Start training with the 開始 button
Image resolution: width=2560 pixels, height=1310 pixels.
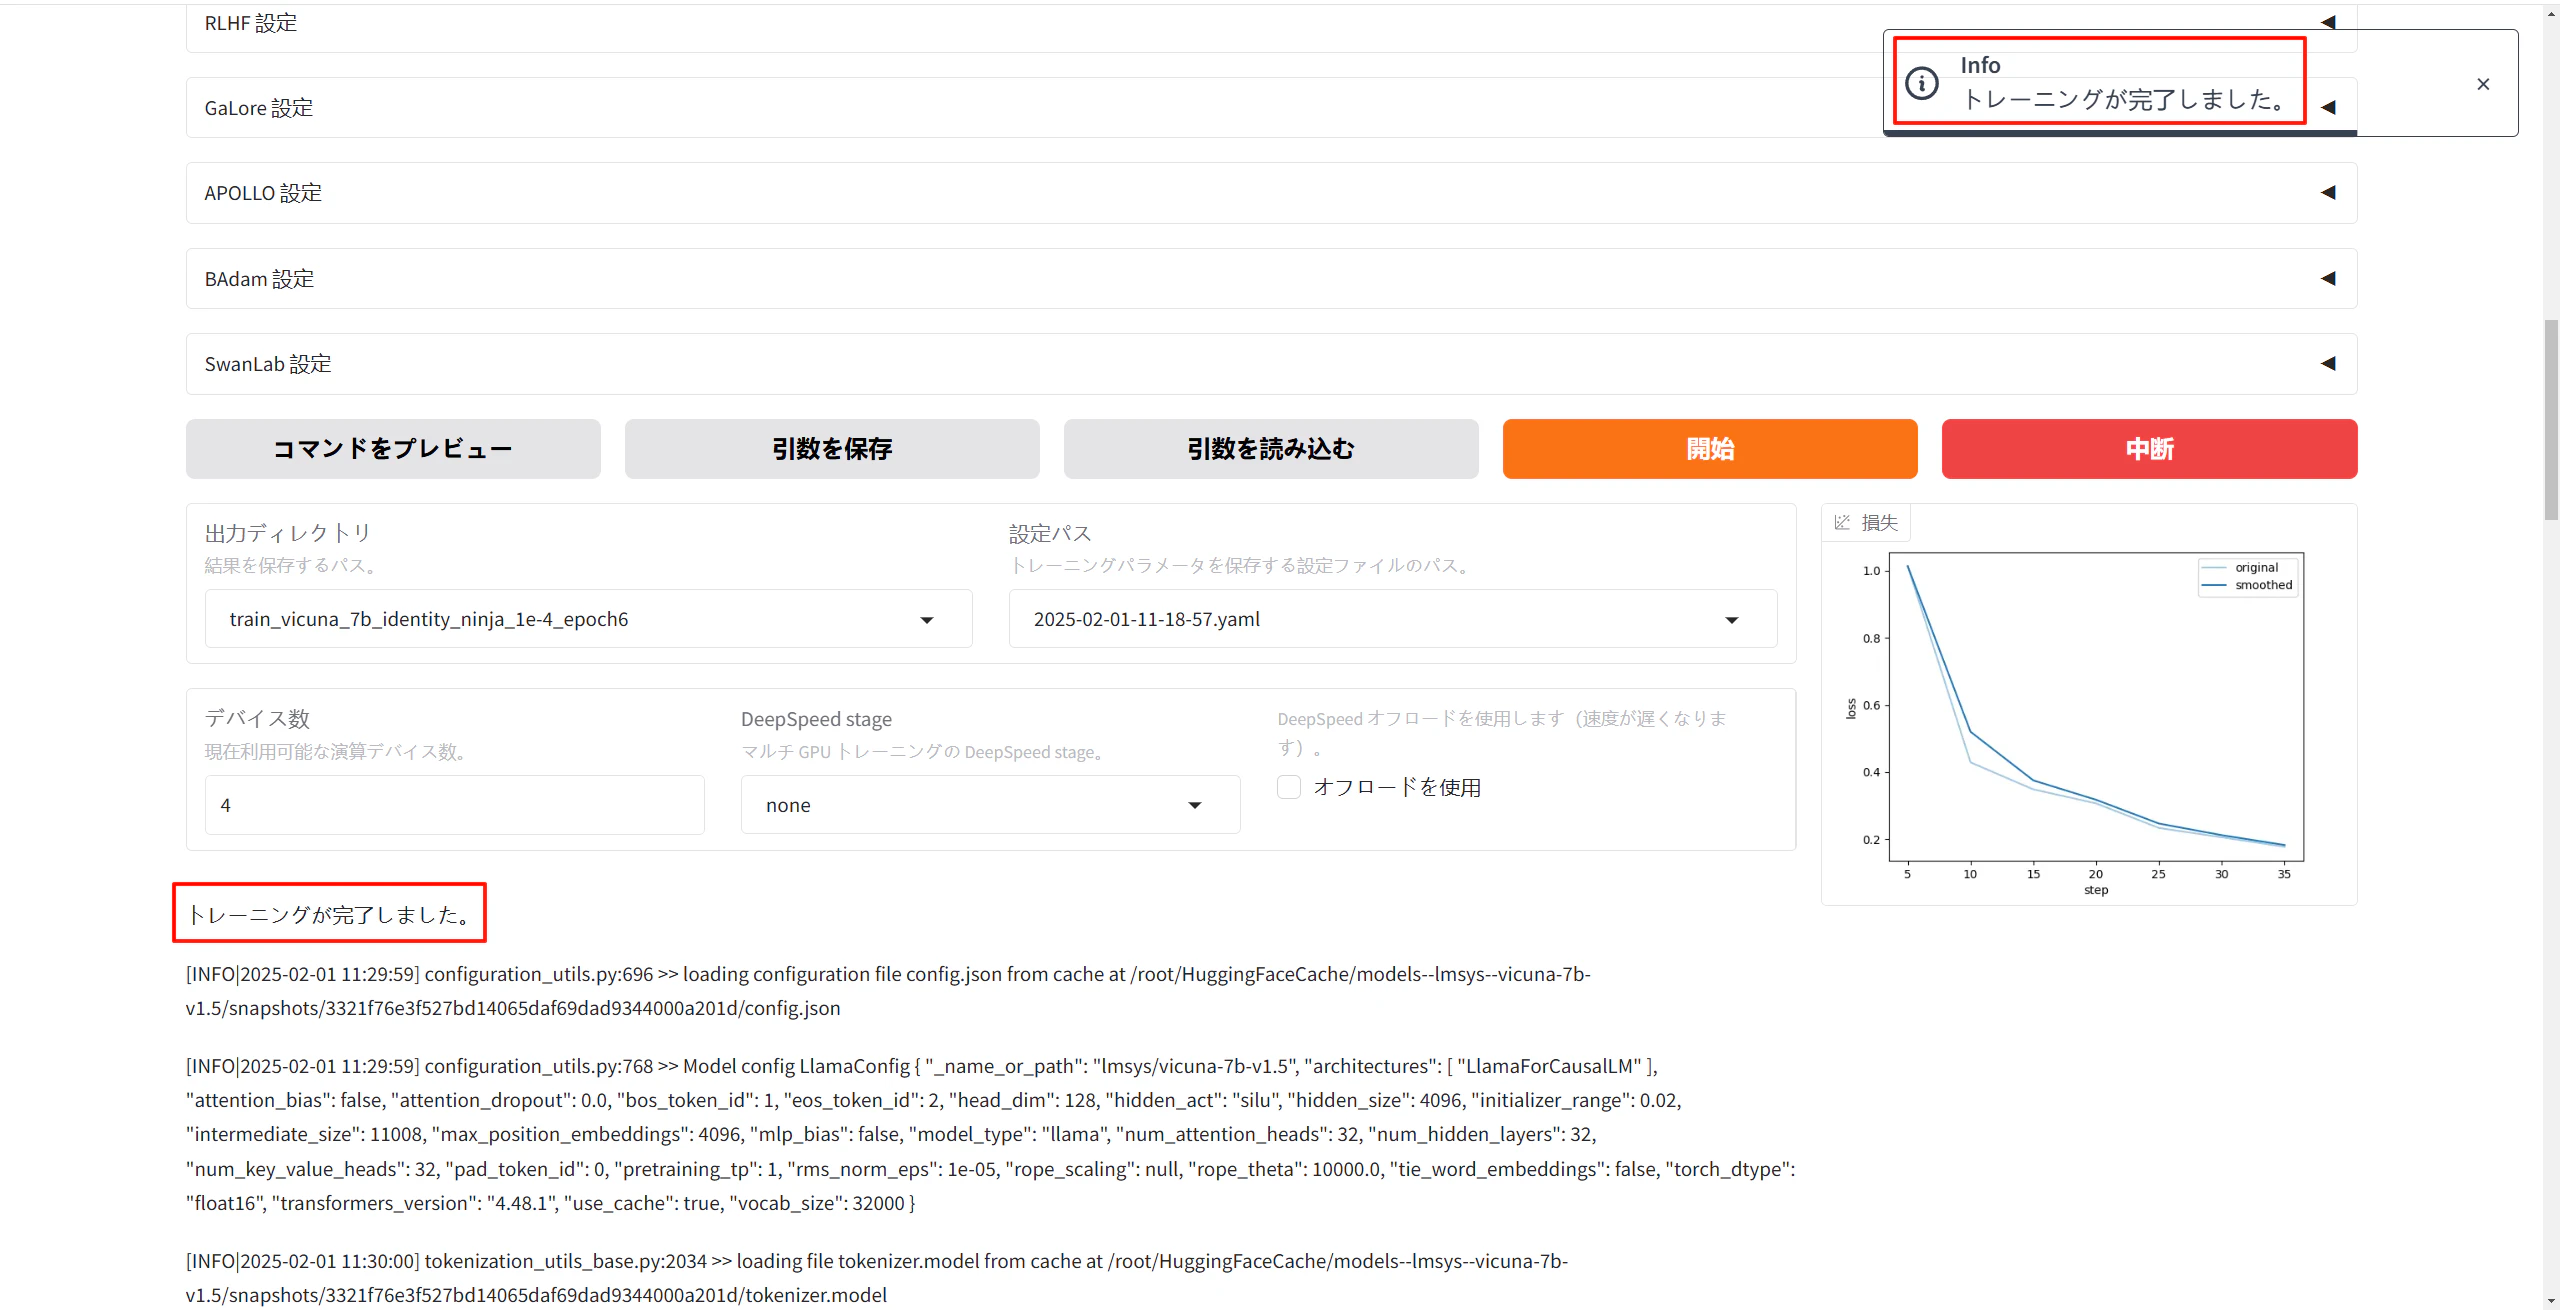(1710, 449)
